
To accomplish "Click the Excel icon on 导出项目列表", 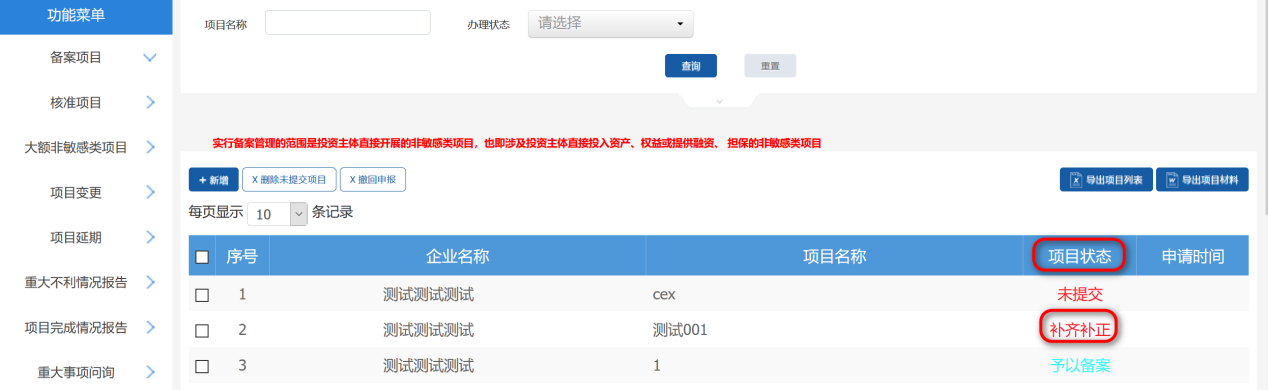I will pos(1076,180).
